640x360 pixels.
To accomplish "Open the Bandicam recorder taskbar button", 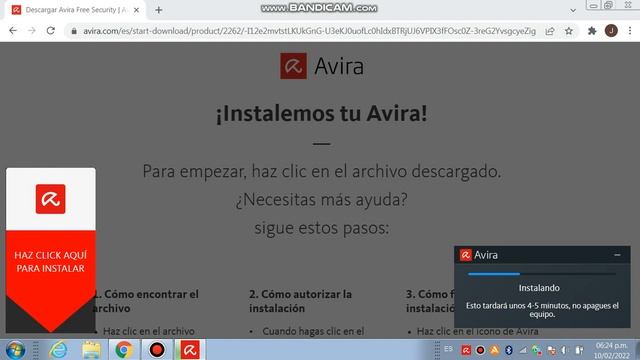I will click(157, 350).
